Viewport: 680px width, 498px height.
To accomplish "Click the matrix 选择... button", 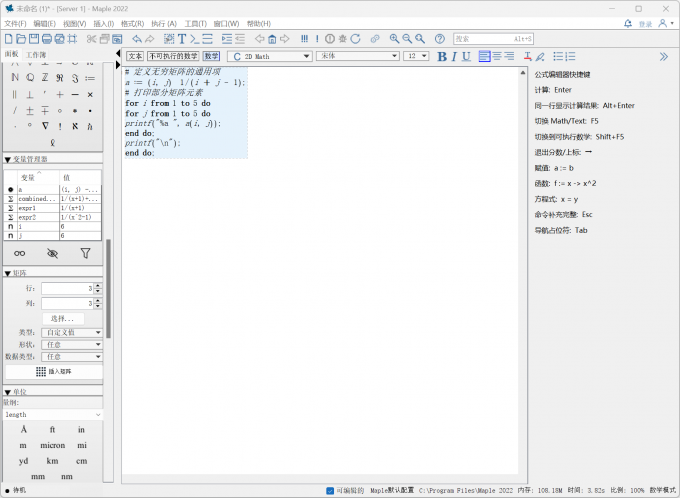I will click(x=63, y=319).
